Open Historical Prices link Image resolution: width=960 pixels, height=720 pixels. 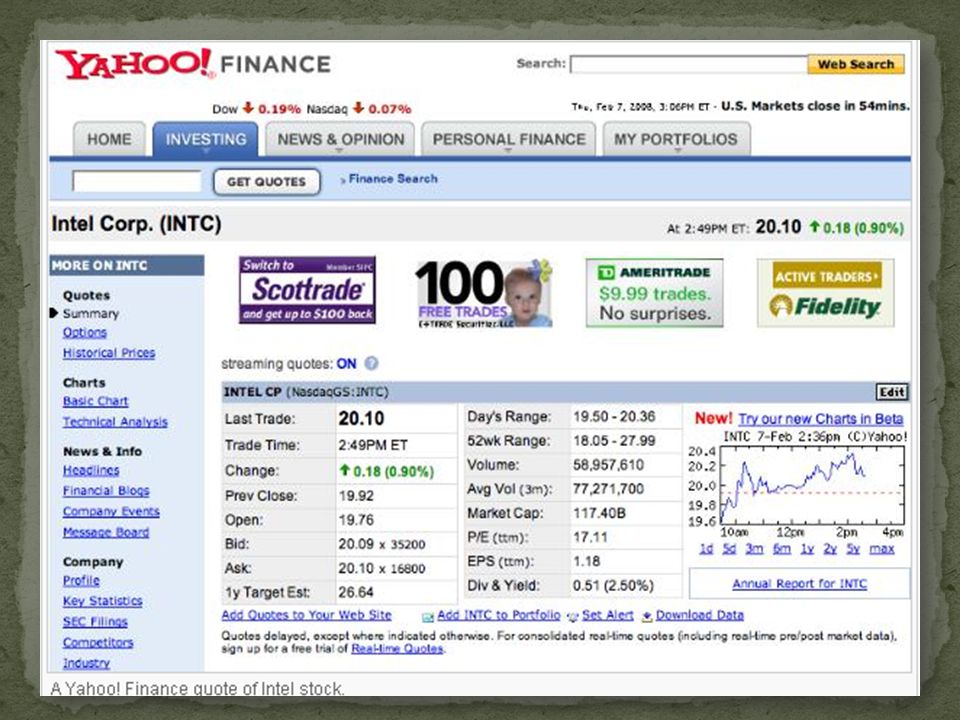point(109,353)
